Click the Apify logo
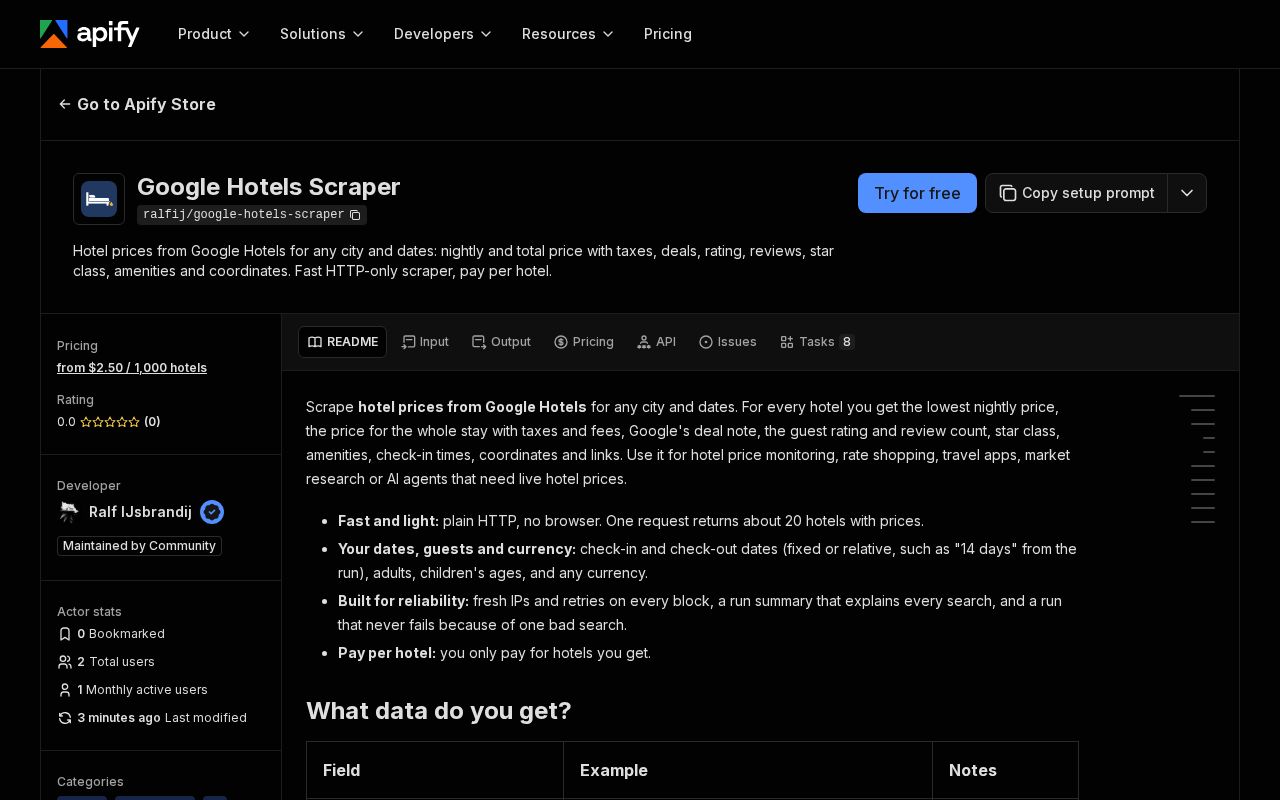This screenshot has height=800, width=1280. 90,34
